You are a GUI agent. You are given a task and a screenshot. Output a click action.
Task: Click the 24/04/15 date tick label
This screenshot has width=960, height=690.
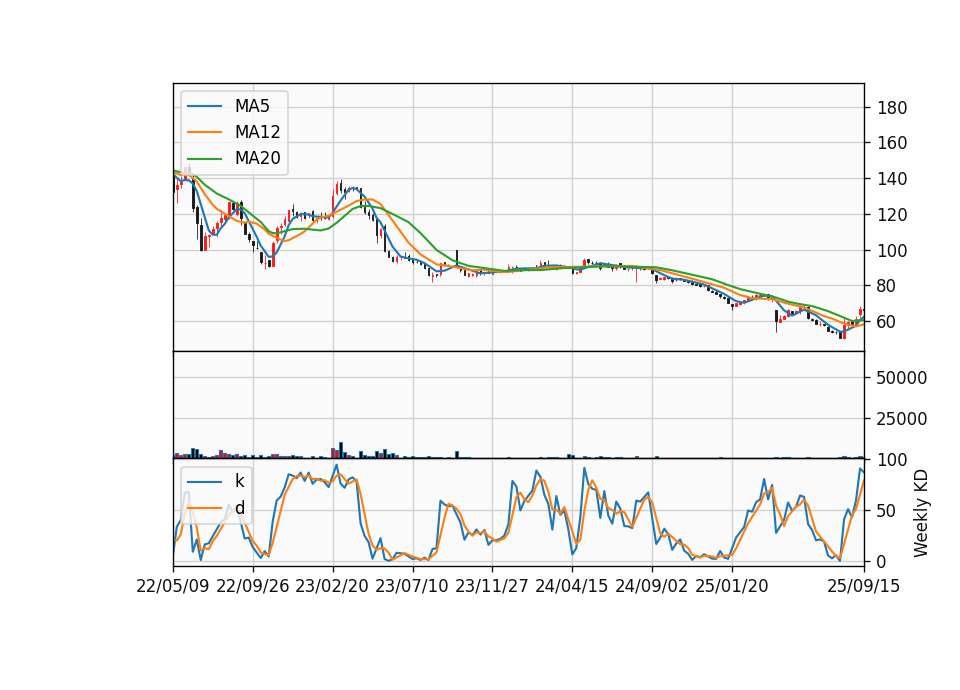[572, 586]
